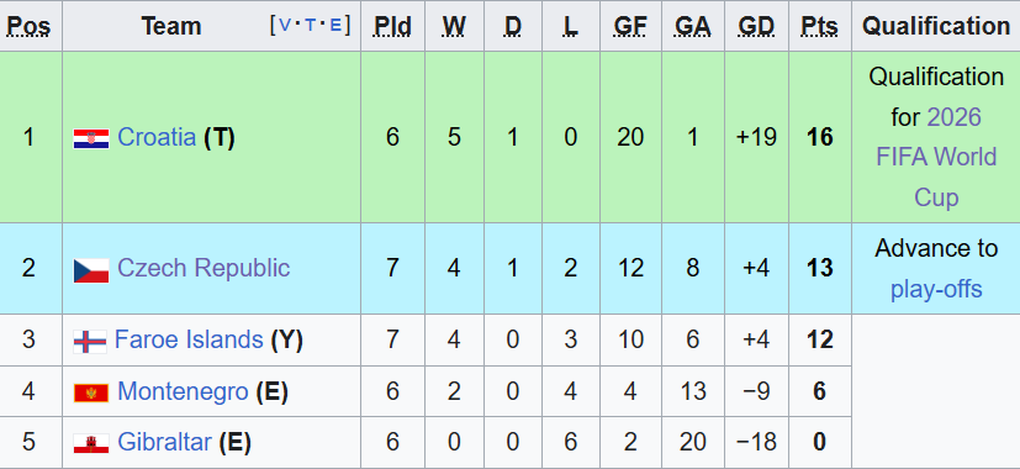Click the Montenegro flag icon
The height and width of the screenshot is (469, 1020).
(91, 392)
